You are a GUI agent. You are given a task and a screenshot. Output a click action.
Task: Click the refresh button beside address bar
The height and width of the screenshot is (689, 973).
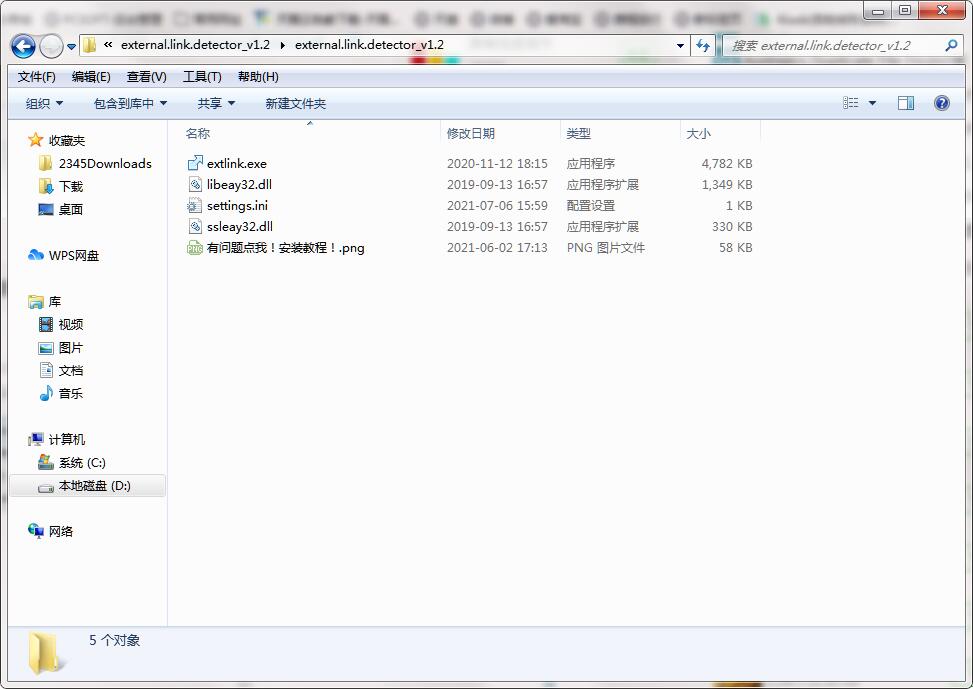(703, 45)
